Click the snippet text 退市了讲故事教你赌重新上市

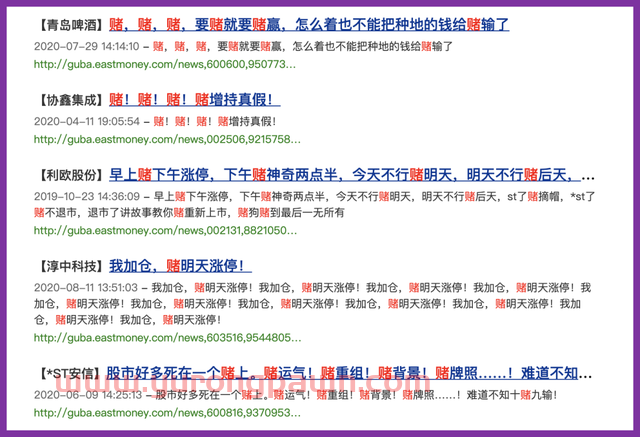click(157, 213)
